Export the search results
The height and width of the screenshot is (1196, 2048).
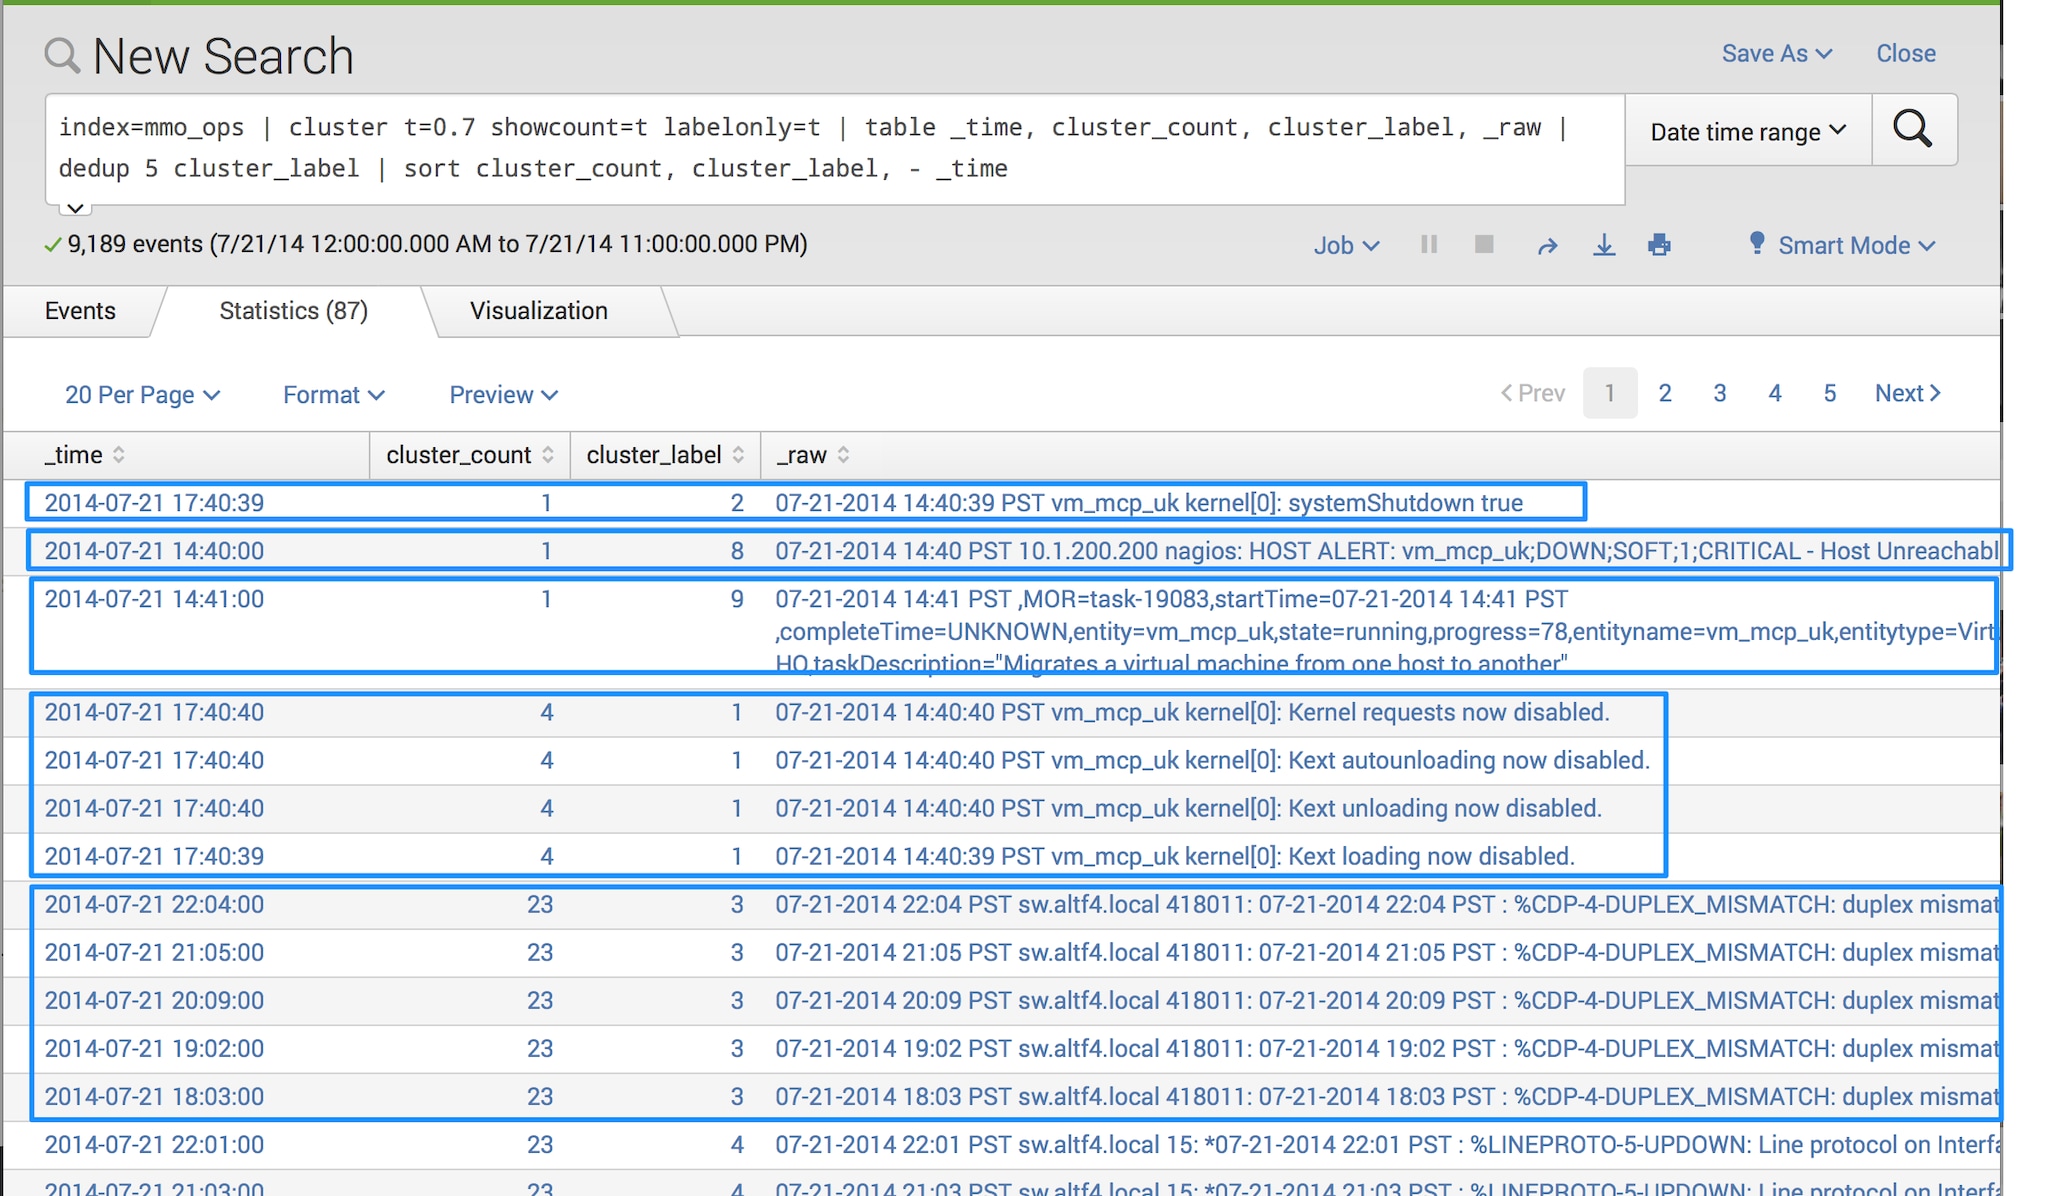point(1604,245)
